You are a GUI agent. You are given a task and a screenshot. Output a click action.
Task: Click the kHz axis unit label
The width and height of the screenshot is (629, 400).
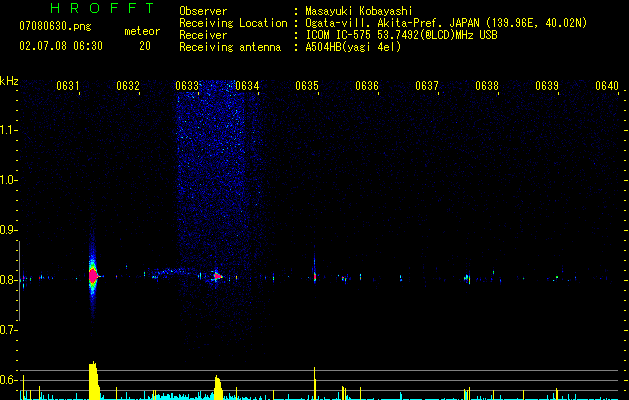tap(9, 81)
